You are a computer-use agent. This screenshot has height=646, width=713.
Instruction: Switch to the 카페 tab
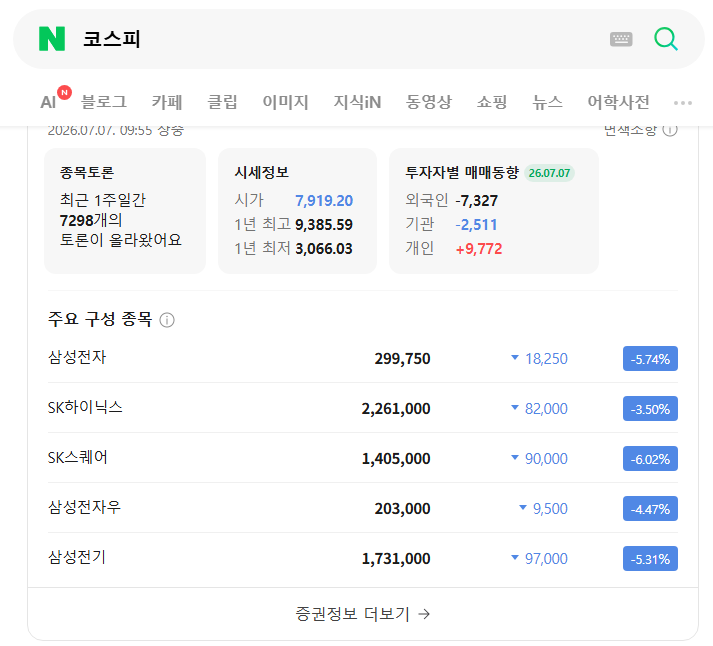coord(167,102)
